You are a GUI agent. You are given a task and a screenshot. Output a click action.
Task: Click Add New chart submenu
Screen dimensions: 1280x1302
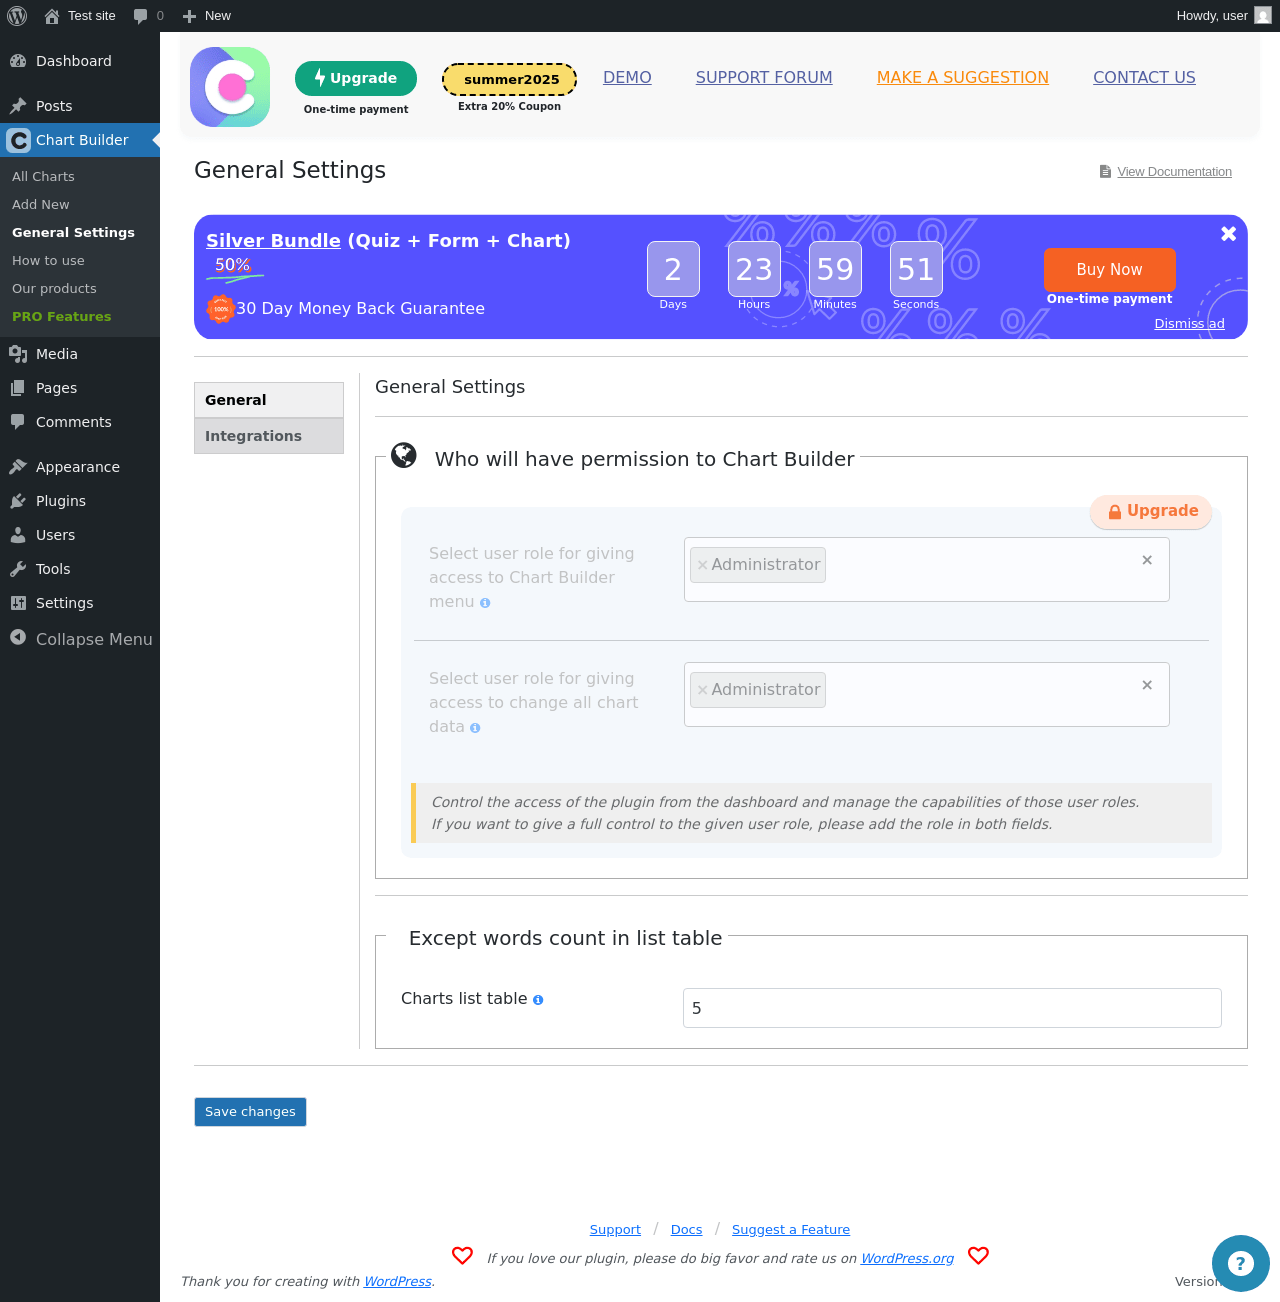pyautogui.click(x=41, y=204)
